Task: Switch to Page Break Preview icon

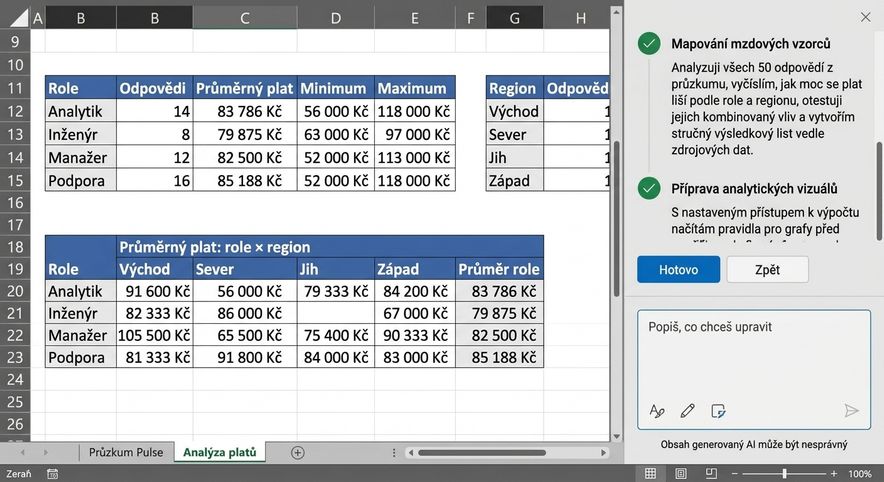Action: [711, 474]
